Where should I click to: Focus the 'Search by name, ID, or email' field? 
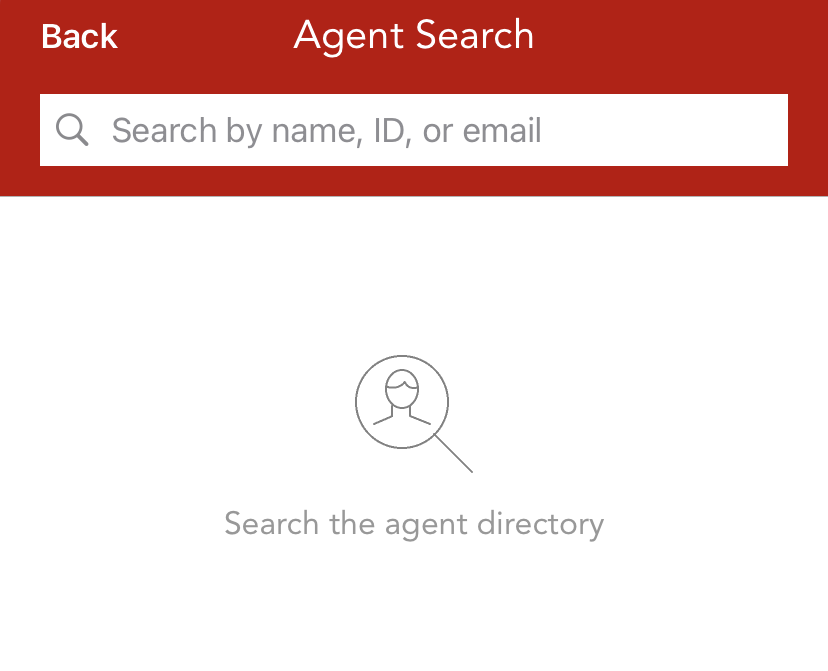click(414, 130)
